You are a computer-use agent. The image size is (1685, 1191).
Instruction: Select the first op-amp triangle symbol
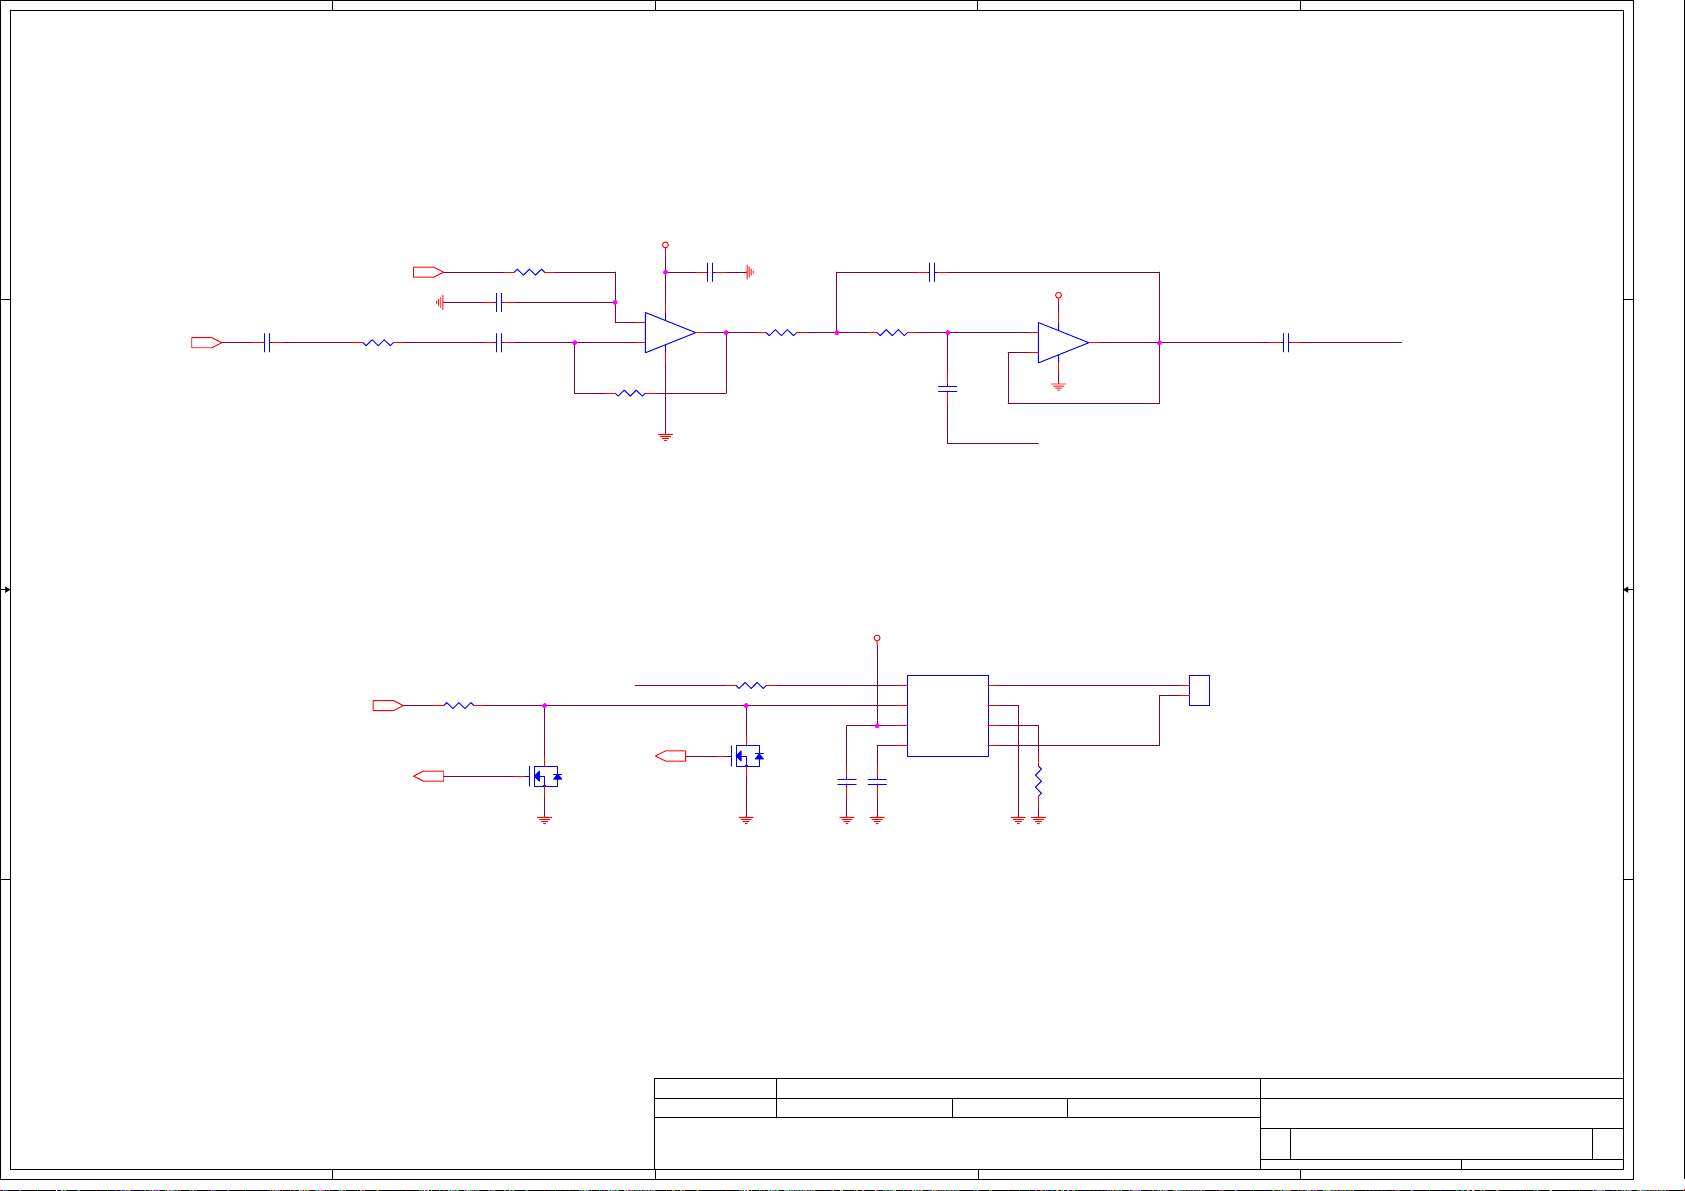pyautogui.click(x=668, y=333)
